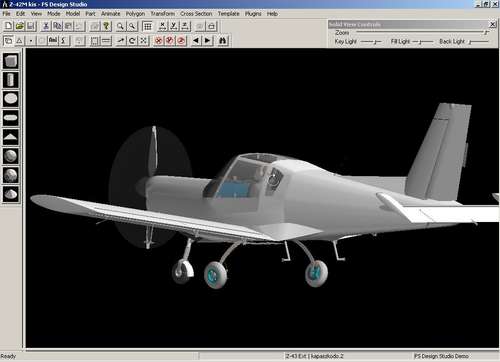Screen dimensions: 500x362
Task: Click the Cut scissors icon
Action: coord(46,26)
